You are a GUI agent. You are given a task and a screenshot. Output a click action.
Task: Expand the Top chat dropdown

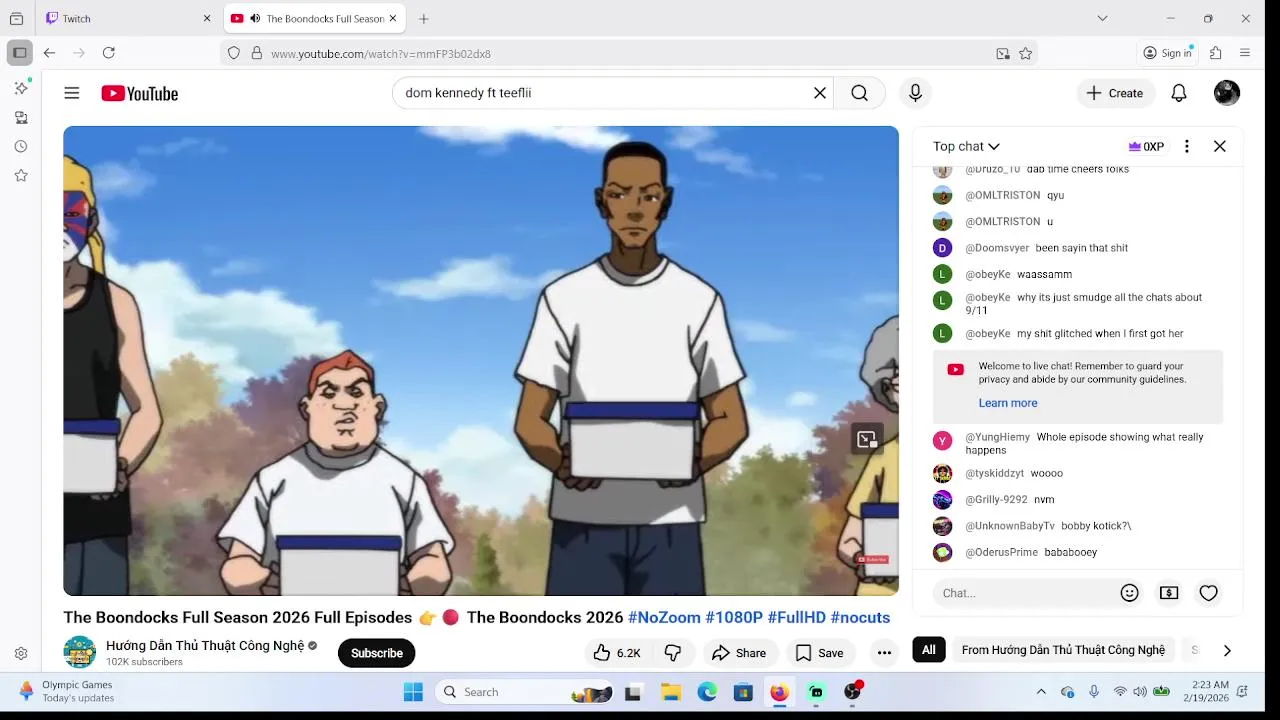tap(966, 146)
